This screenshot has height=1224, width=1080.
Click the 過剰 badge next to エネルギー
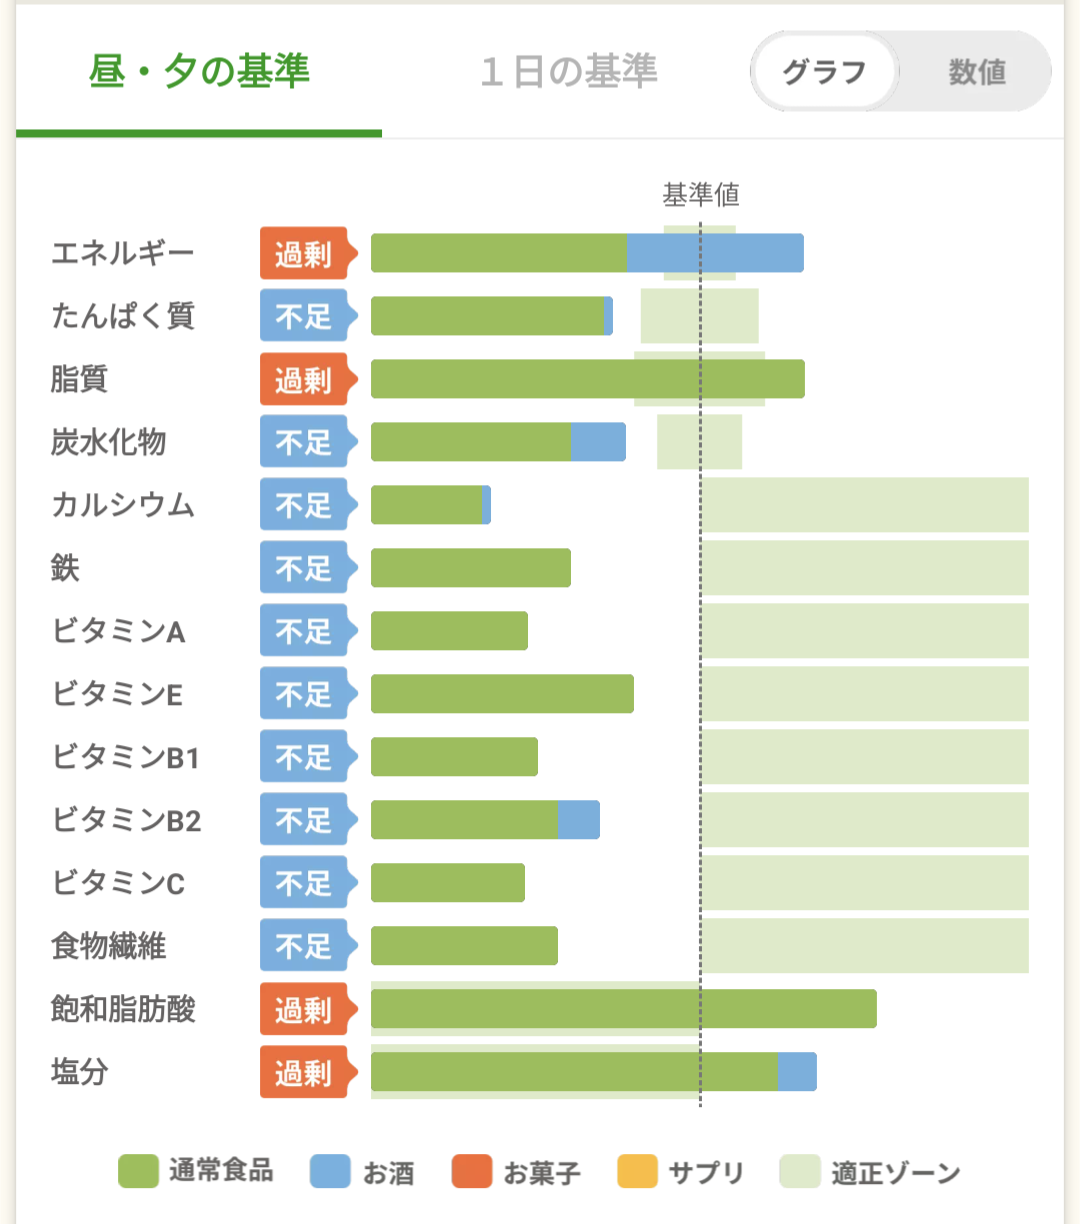tap(304, 254)
